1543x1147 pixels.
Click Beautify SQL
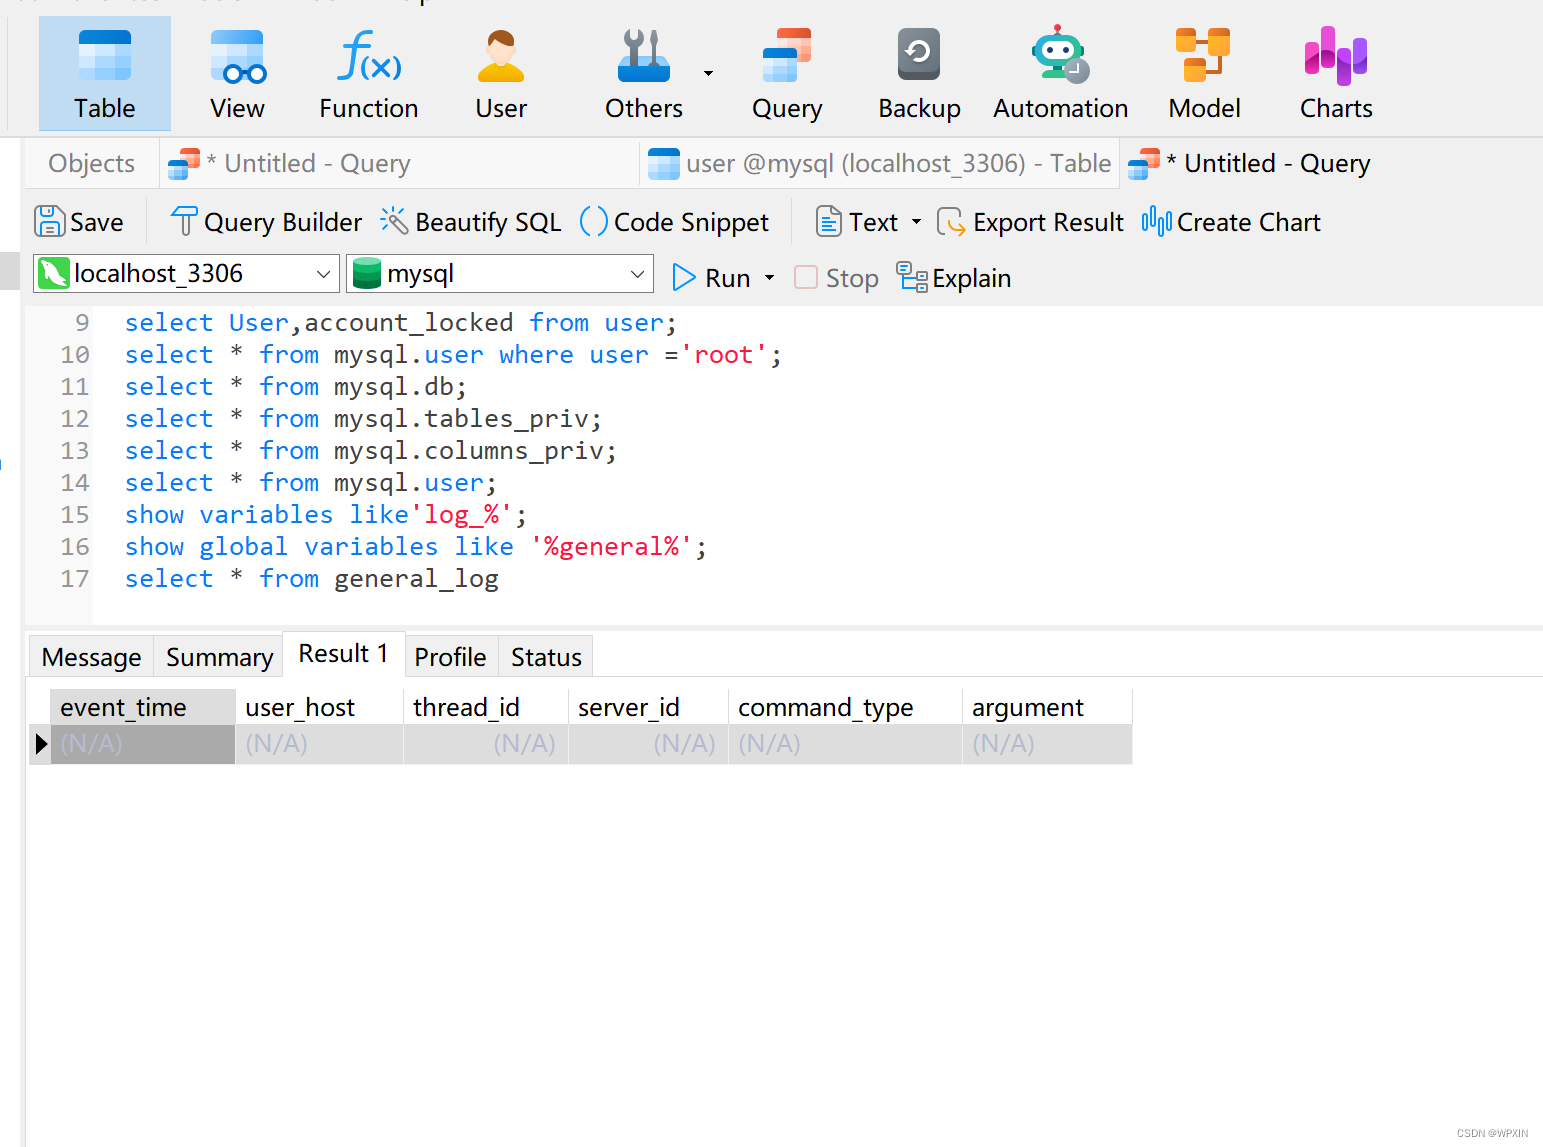471,222
